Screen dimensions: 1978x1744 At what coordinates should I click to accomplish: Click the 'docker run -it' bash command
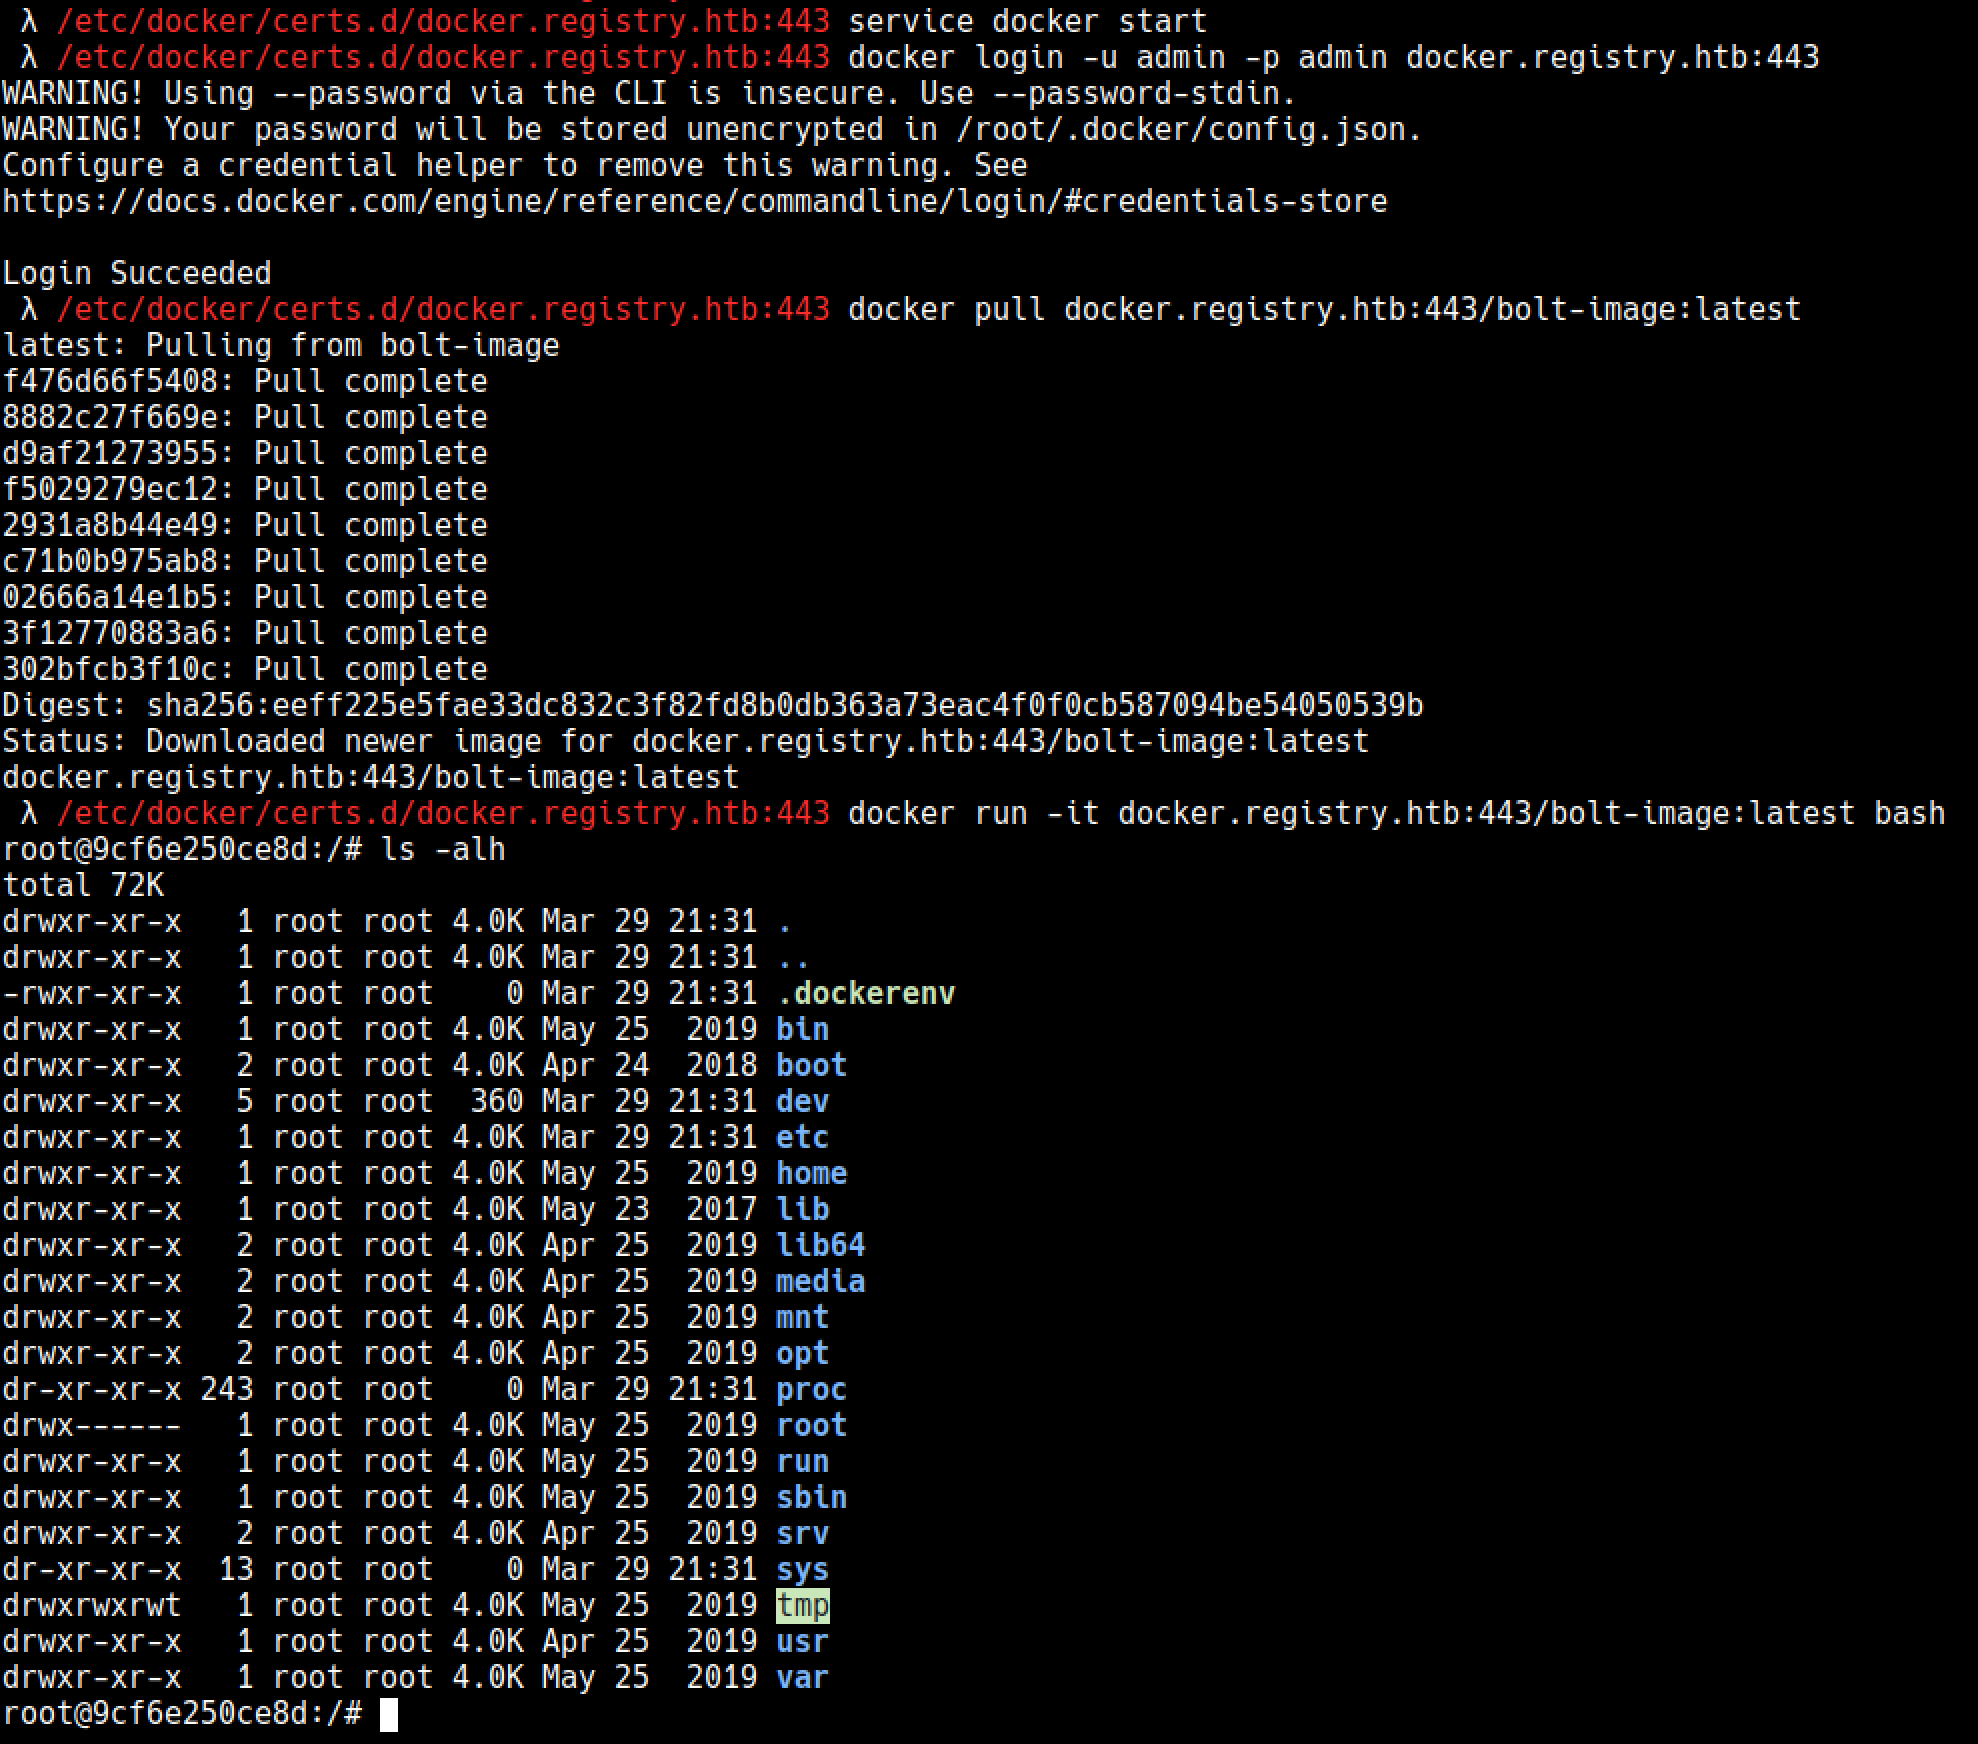(x=1396, y=813)
